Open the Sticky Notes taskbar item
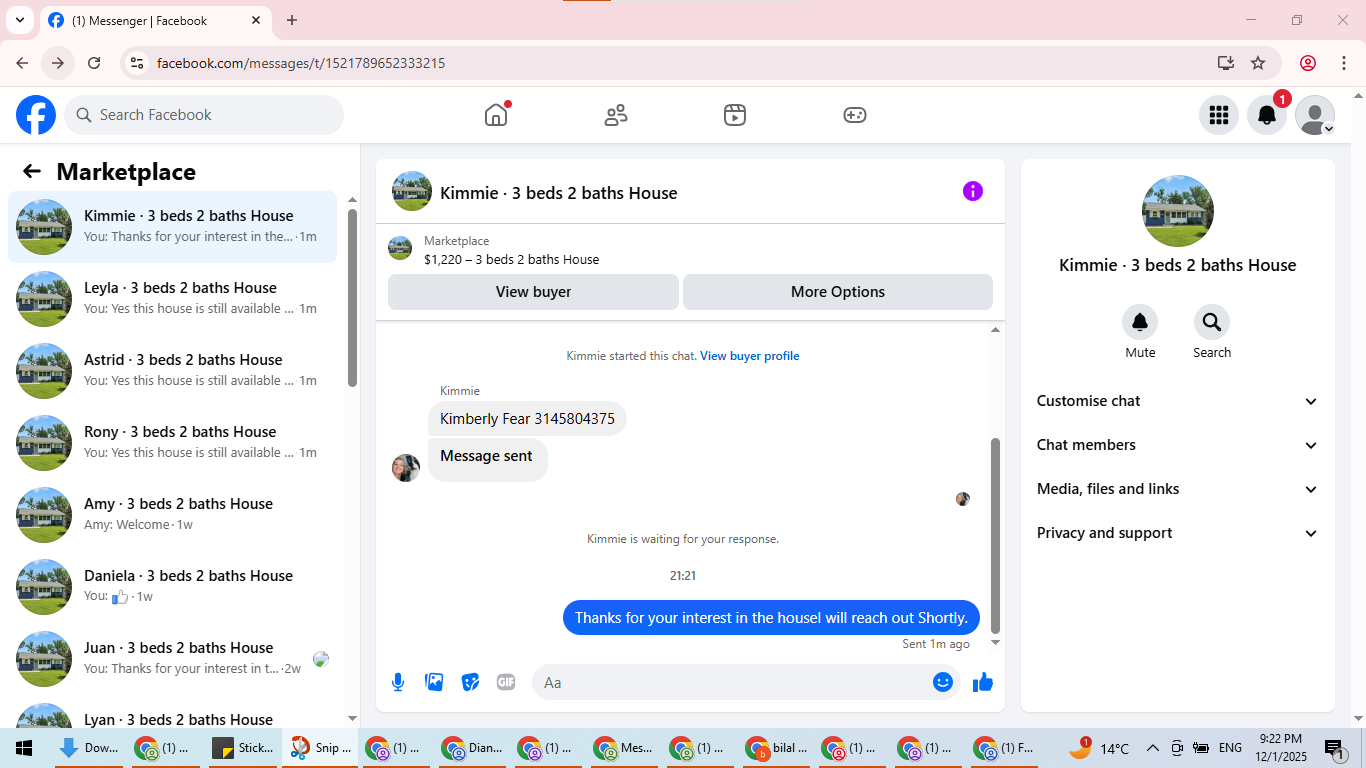 pyautogui.click(x=243, y=748)
